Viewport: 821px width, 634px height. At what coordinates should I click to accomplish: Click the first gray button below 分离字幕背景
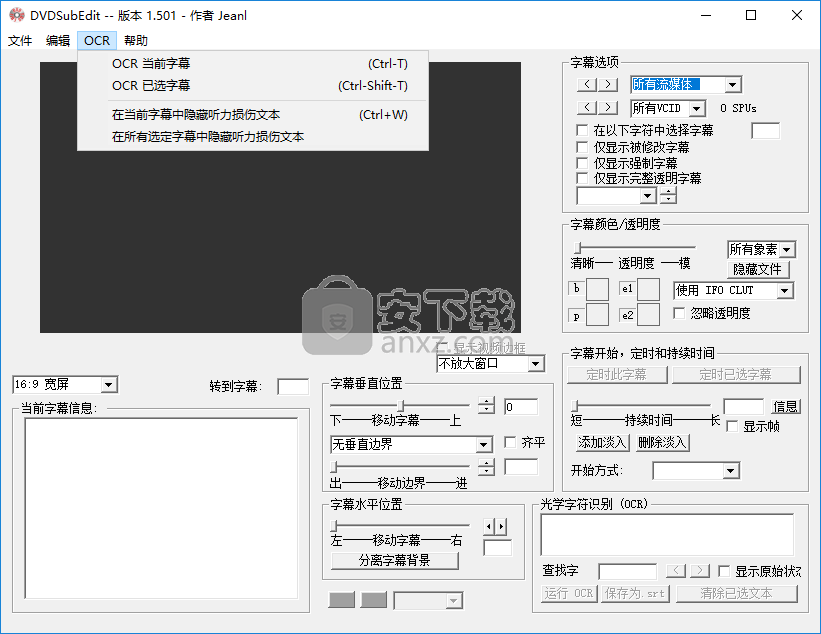(x=341, y=600)
